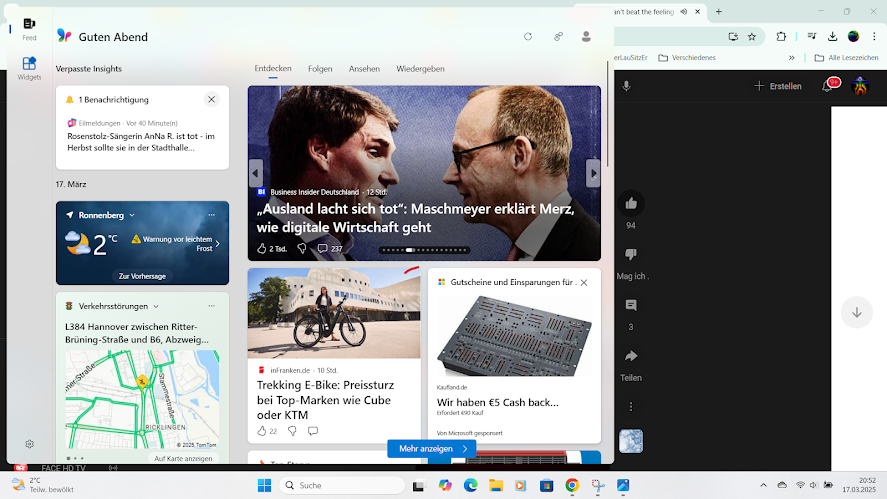Click the widgets panel scrollbar
The width and height of the screenshot is (887, 499).
[608, 113]
